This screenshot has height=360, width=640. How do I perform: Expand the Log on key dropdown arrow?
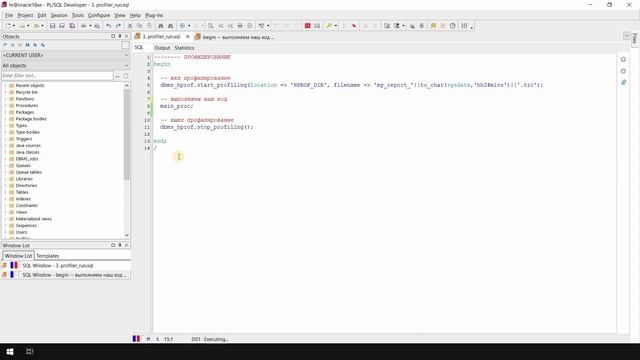point(336,26)
